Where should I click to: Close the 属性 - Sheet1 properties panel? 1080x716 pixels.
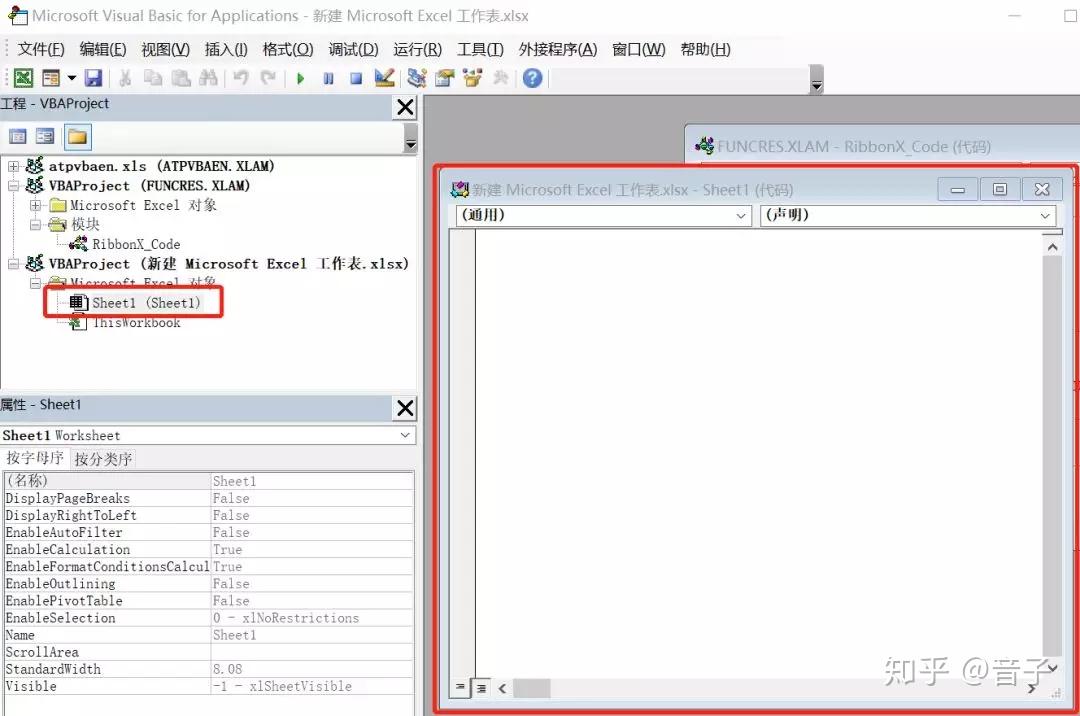[405, 408]
